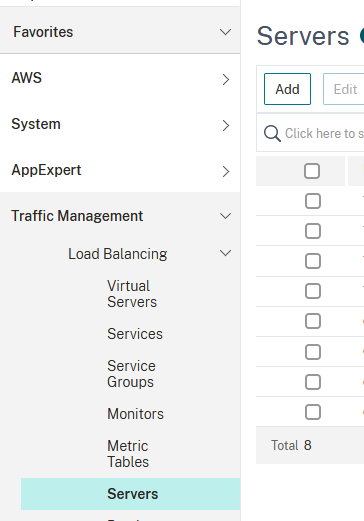Expand the AppExpert section arrow
364x521 pixels.
click(x=226, y=171)
